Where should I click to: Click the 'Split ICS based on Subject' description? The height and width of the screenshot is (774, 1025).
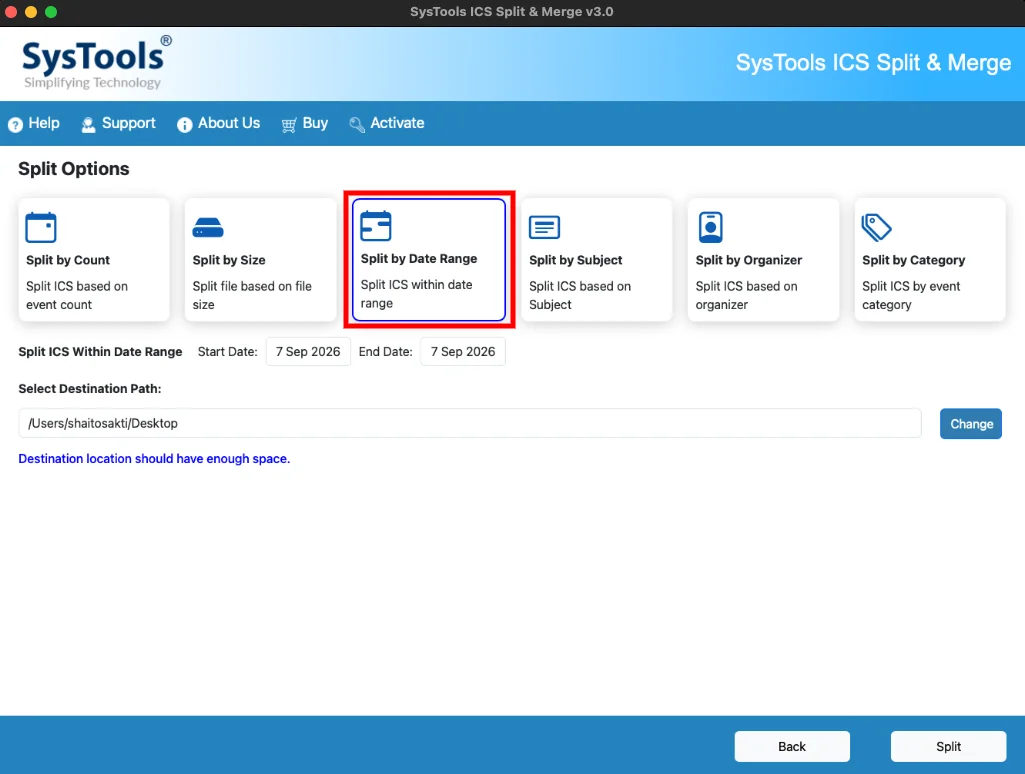click(580, 295)
